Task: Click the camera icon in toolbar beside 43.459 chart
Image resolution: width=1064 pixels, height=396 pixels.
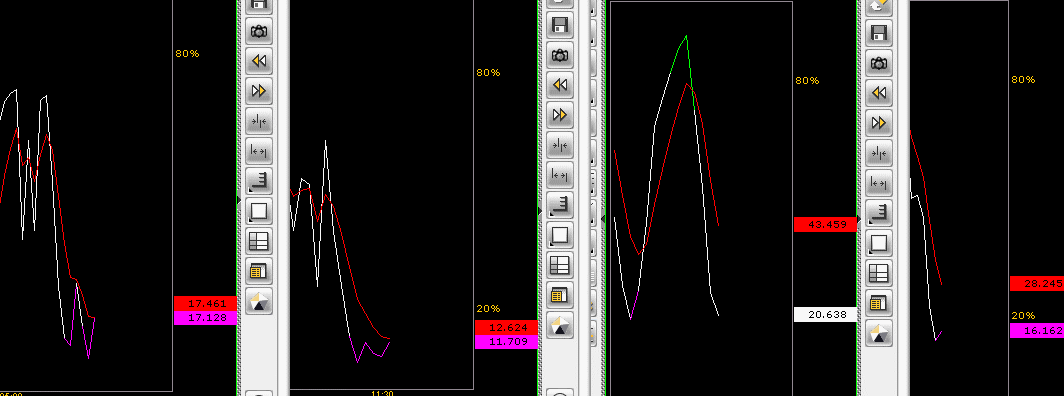Action: click(878, 63)
